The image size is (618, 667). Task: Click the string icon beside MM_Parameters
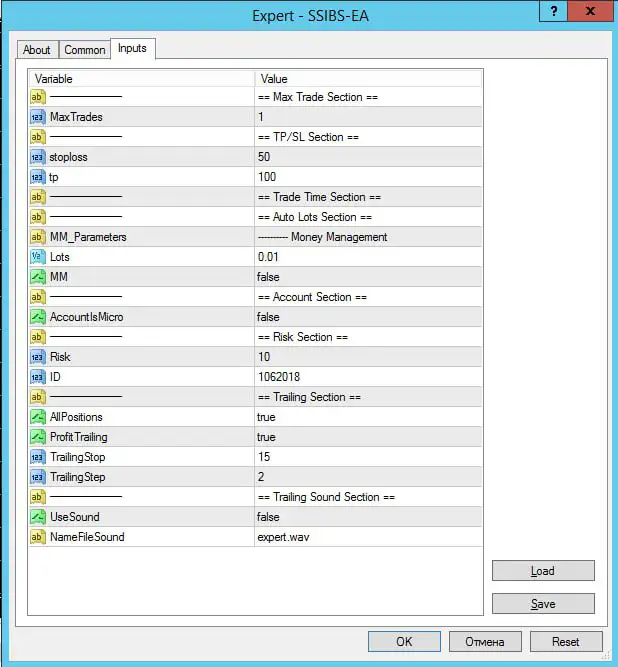tap(38, 237)
